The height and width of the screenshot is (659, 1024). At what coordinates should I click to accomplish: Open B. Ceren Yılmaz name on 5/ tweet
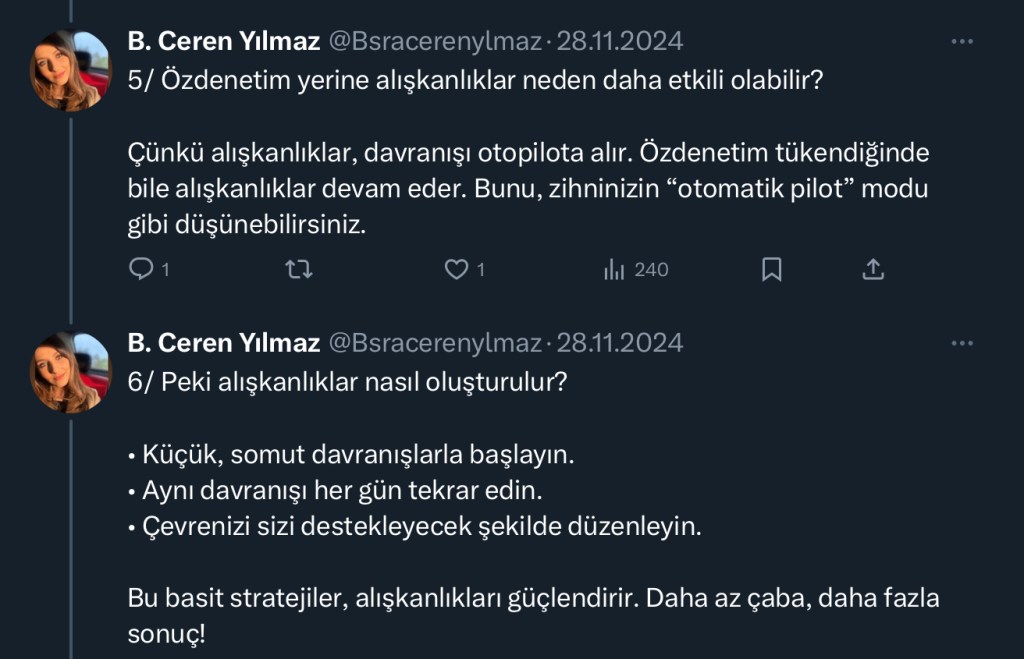[224, 42]
